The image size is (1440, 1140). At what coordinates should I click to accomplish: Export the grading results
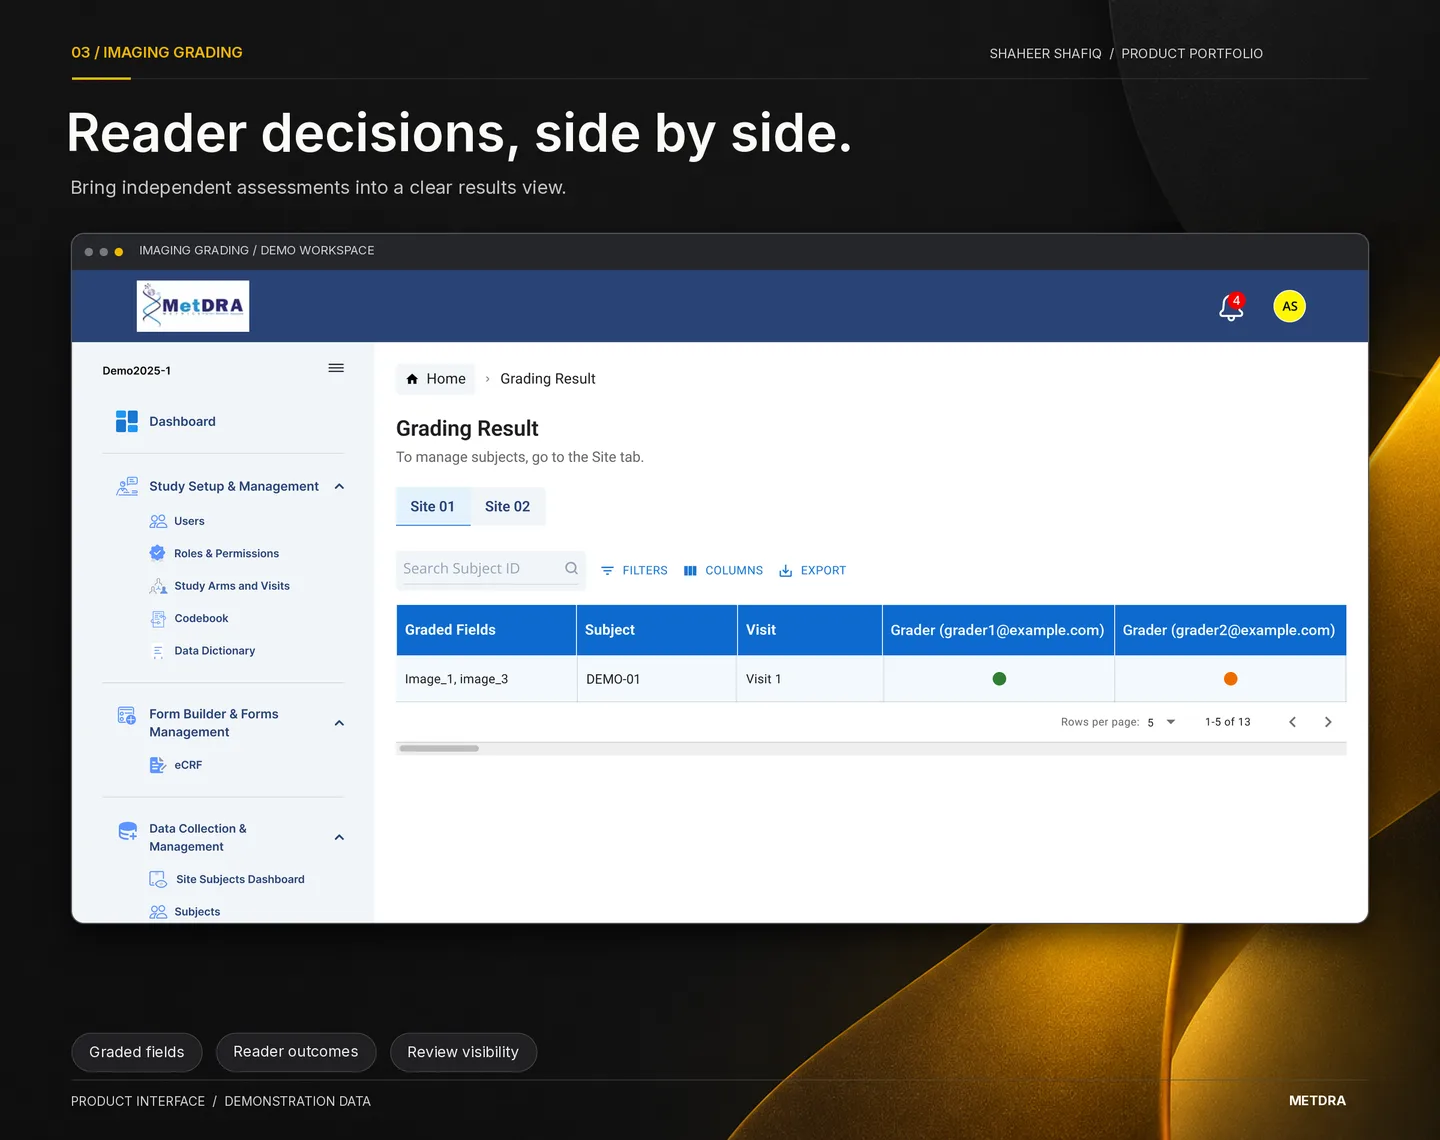pyautogui.click(x=812, y=570)
